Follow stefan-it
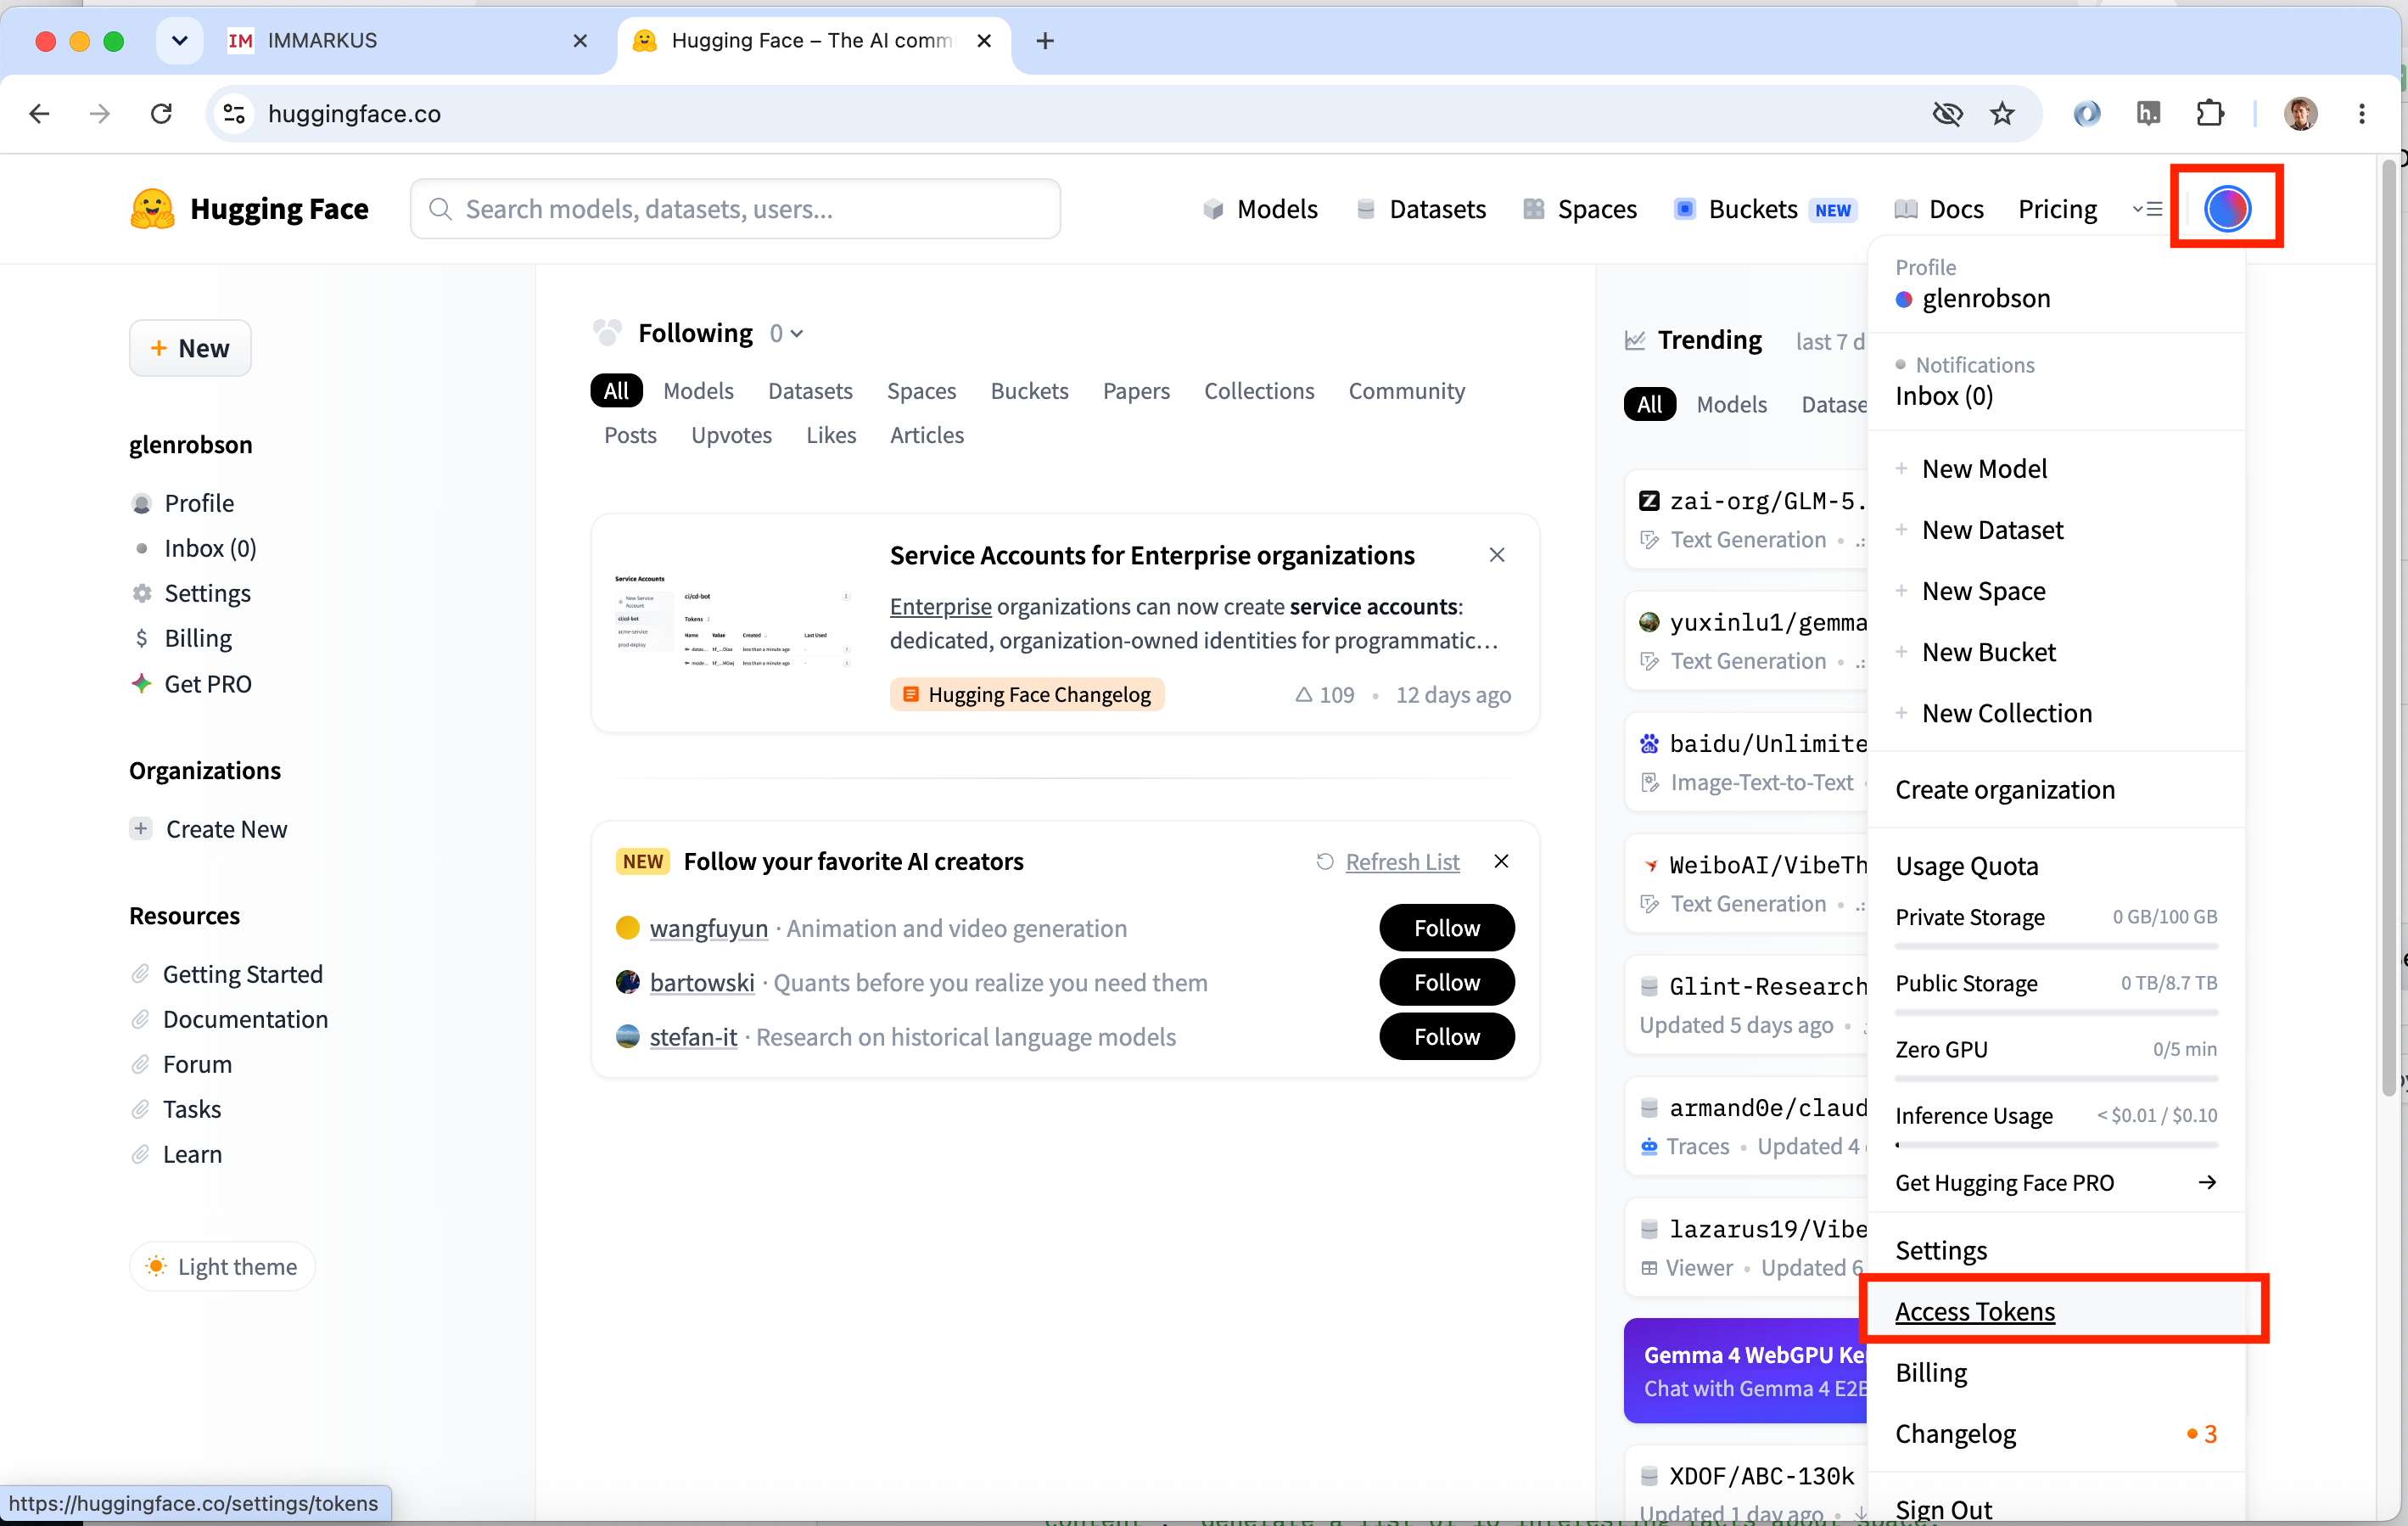The height and width of the screenshot is (1526, 2408). [x=1446, y=1036]
